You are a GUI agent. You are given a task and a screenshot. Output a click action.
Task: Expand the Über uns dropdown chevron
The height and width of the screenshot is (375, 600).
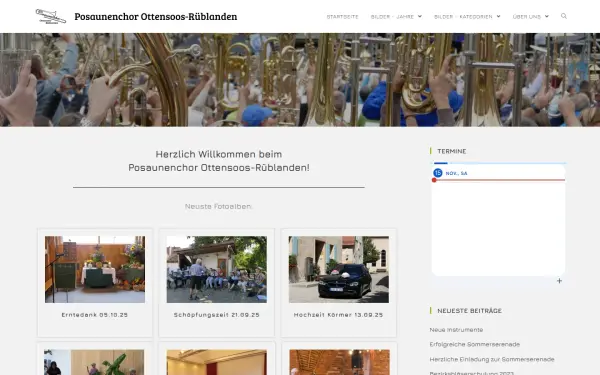coord(546,16)
